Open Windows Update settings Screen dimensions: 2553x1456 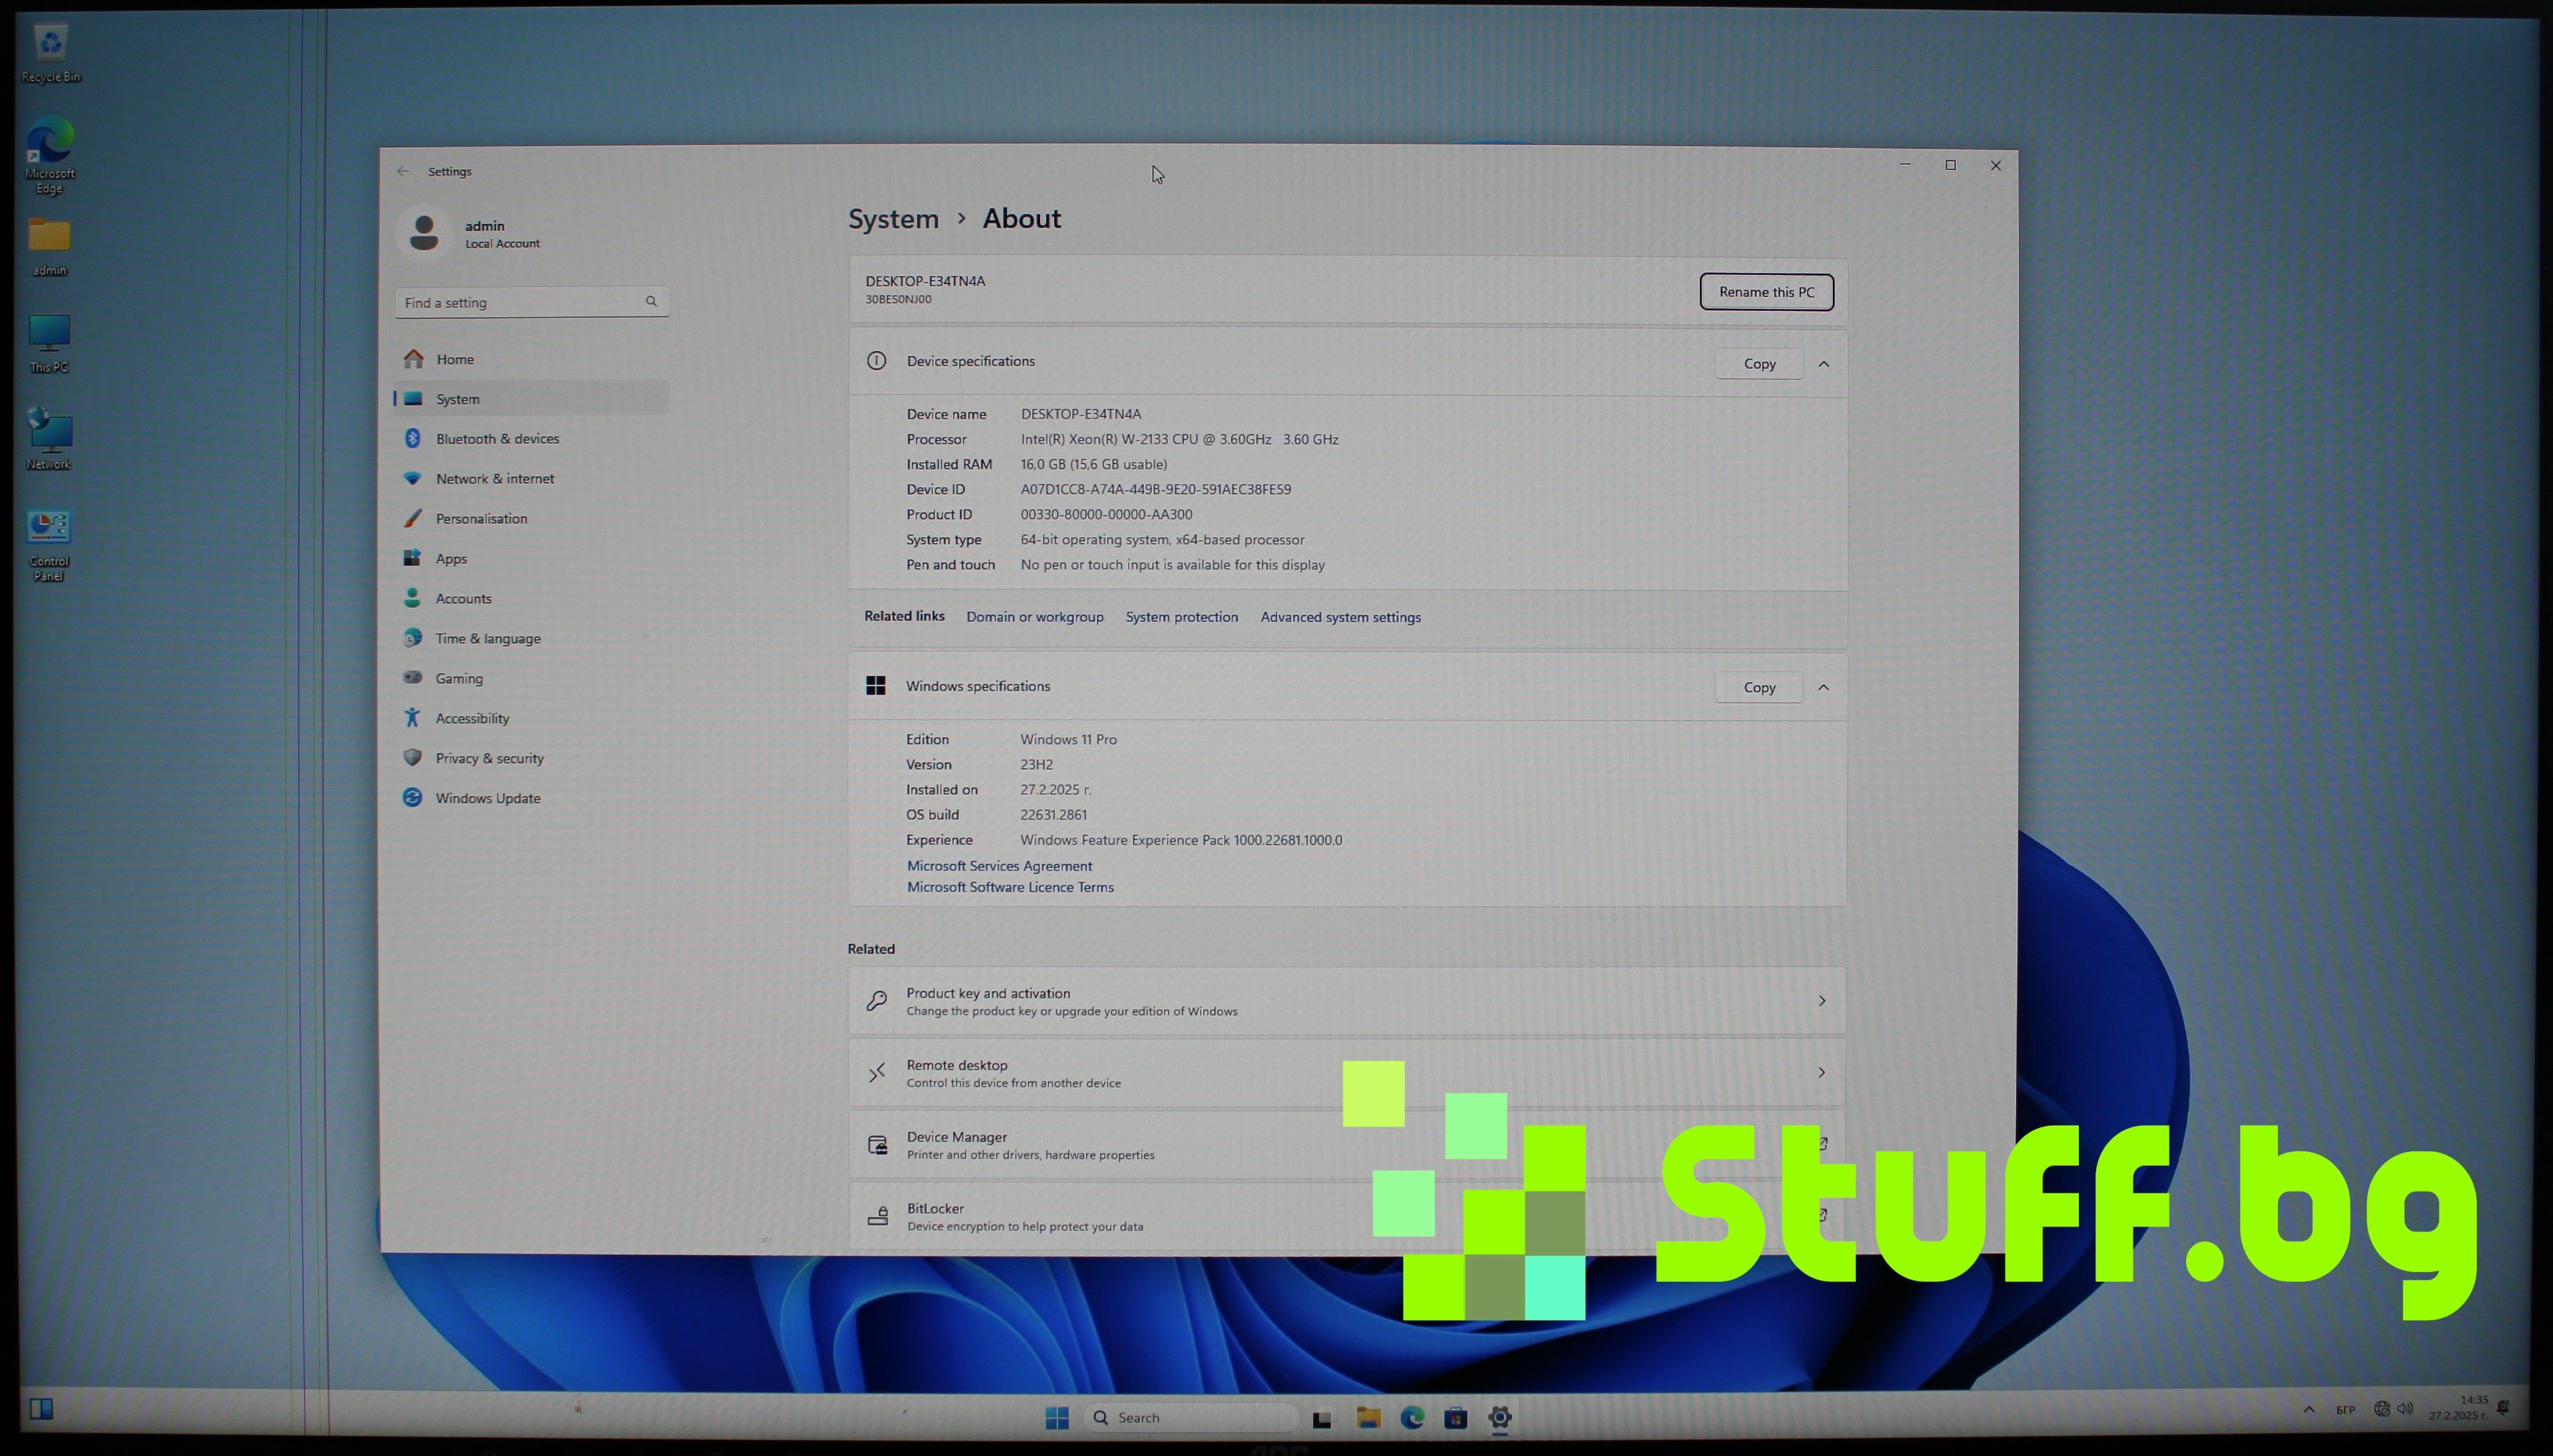531,799
